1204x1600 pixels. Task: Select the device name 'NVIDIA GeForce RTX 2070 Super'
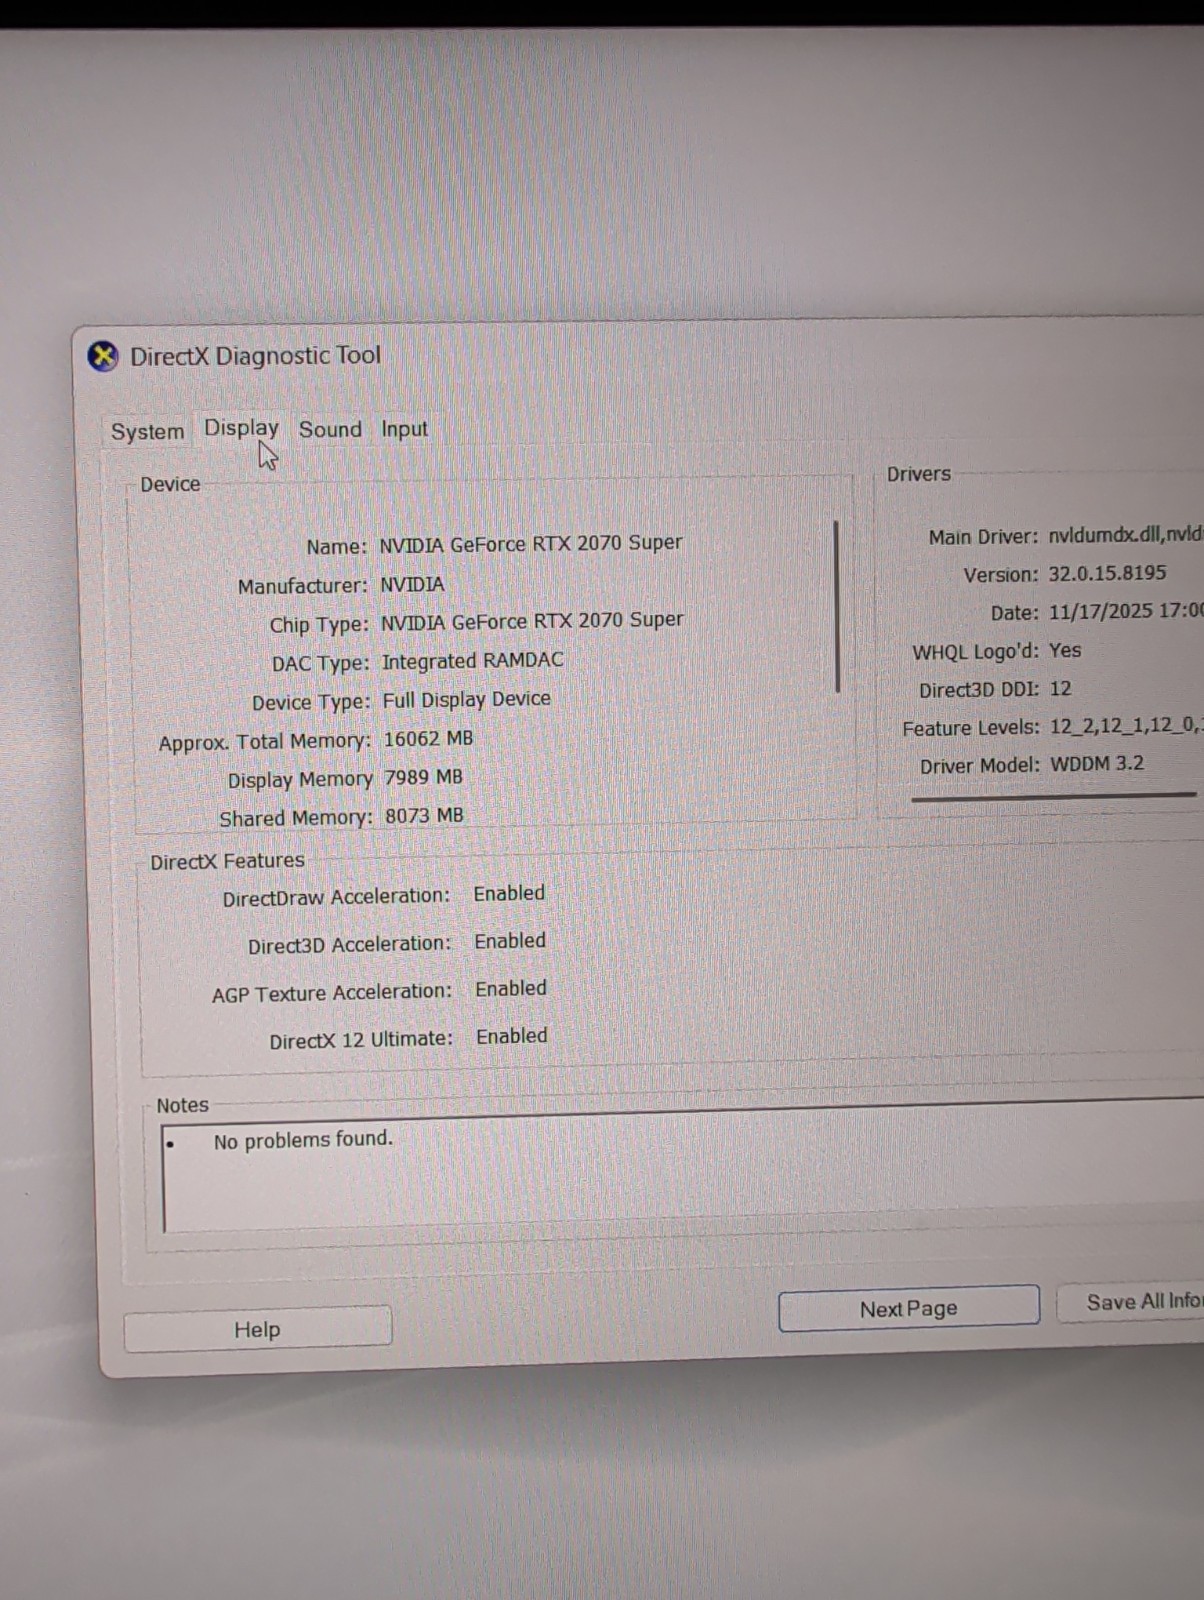[531, 543]
